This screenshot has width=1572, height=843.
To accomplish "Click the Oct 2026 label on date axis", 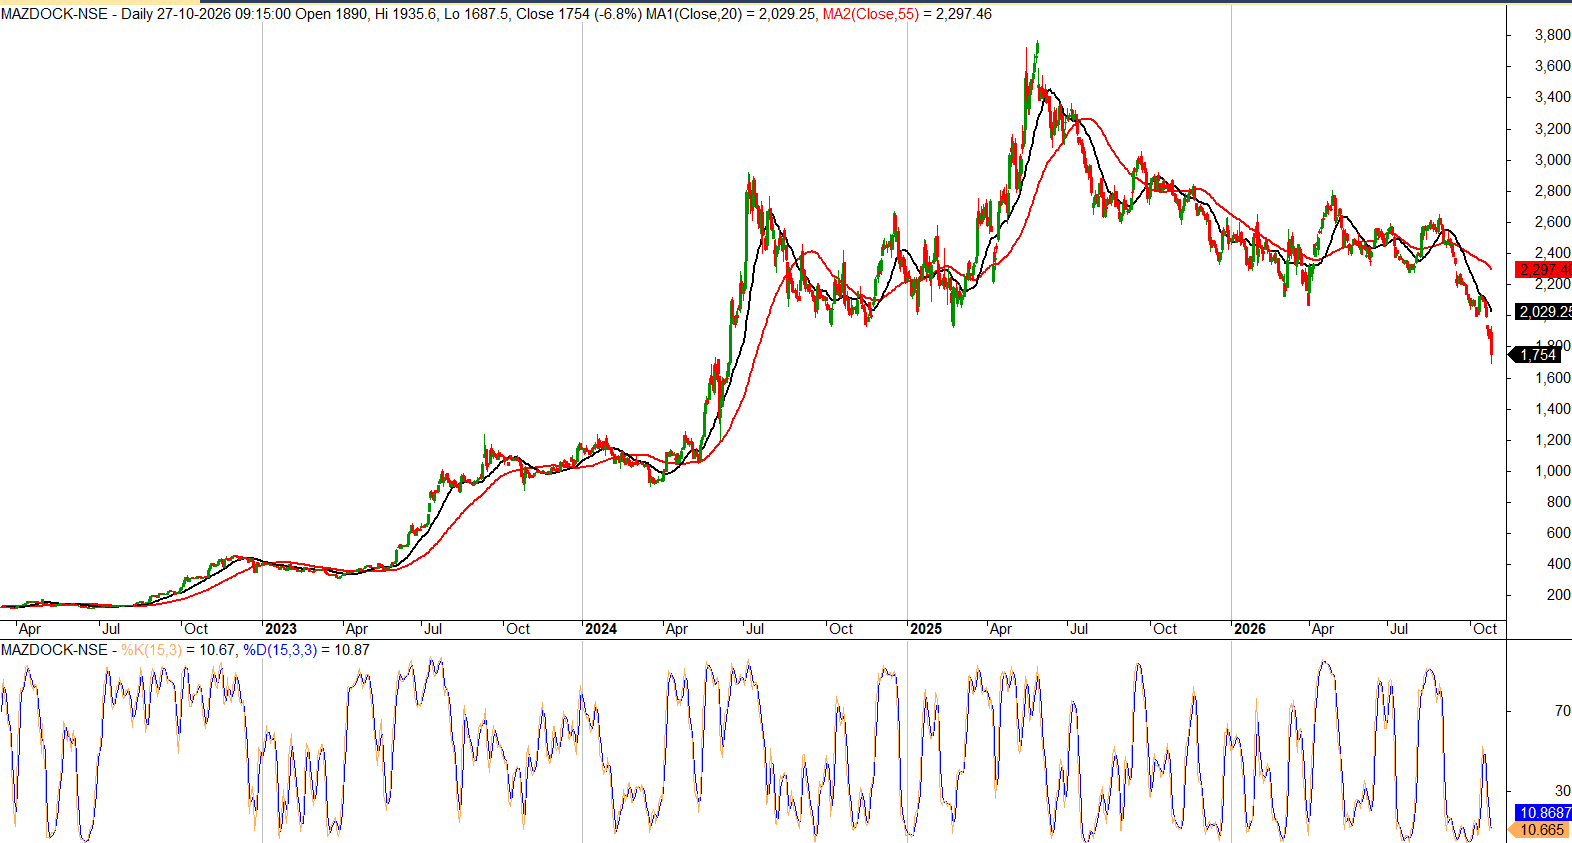I will [x=1485, y=629].
